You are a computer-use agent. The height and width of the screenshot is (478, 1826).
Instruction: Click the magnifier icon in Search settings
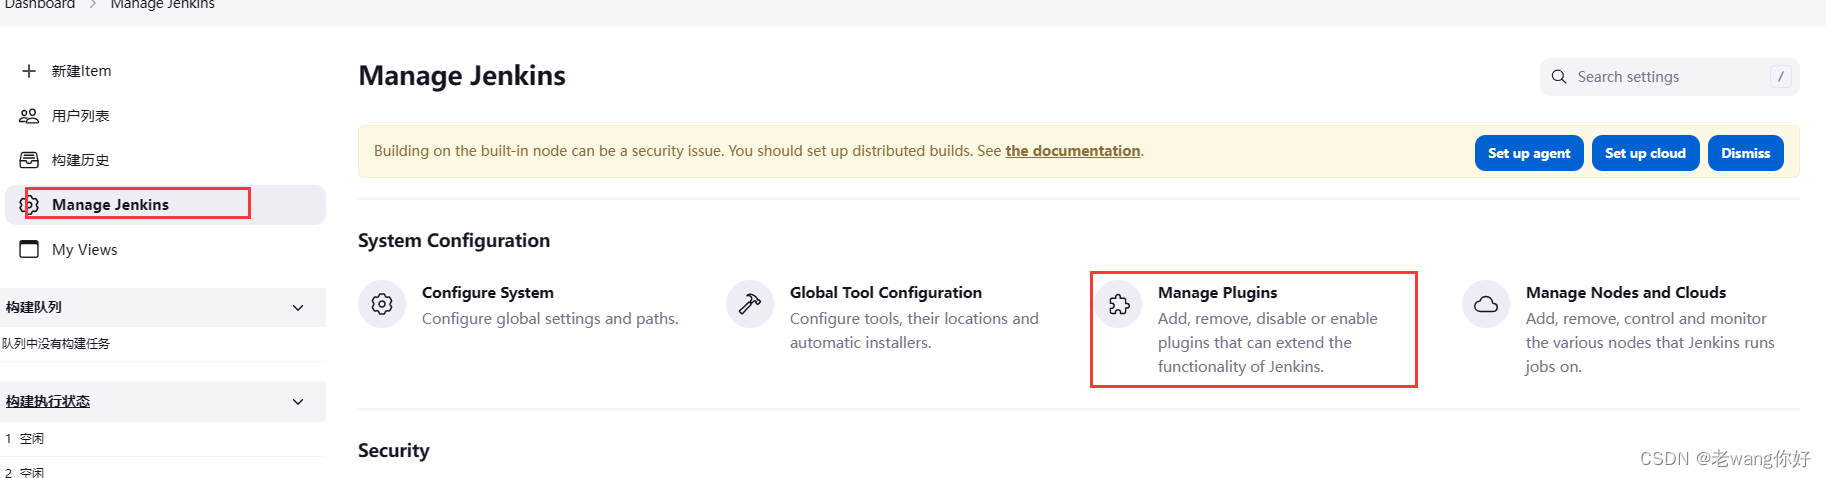tap(1559, 77)
